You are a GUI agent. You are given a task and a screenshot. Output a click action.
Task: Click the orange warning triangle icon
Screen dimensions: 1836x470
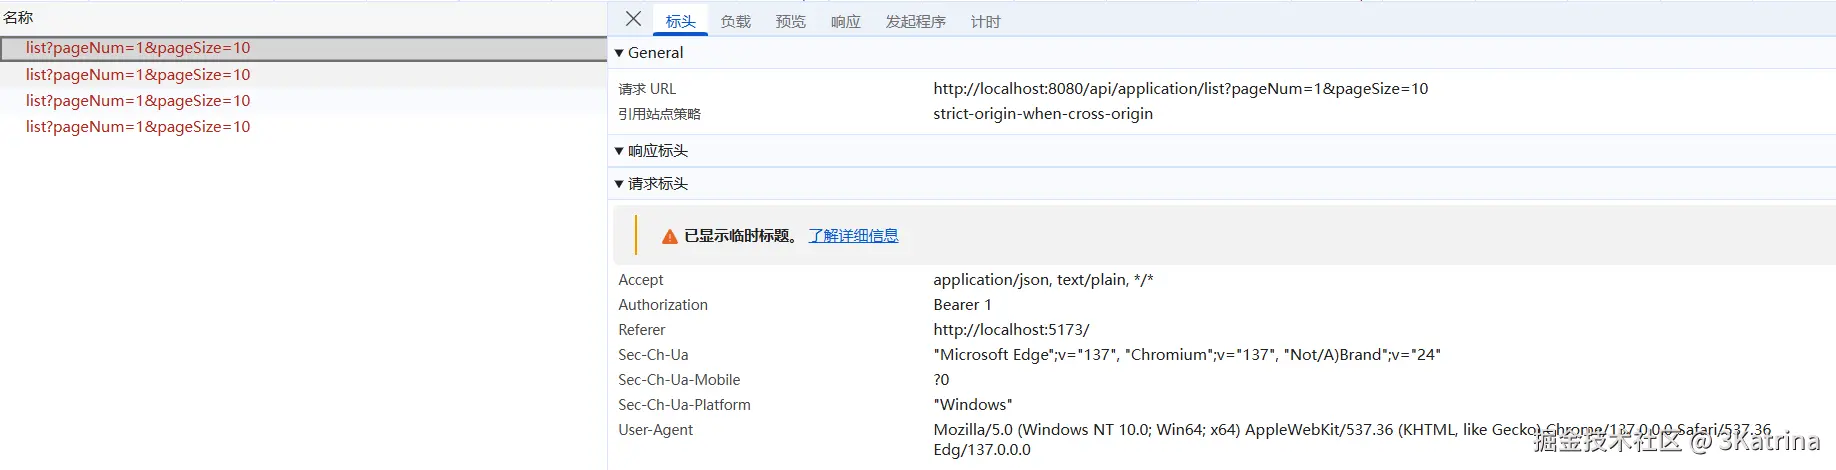pyautogui.click(x=670, y=237)
